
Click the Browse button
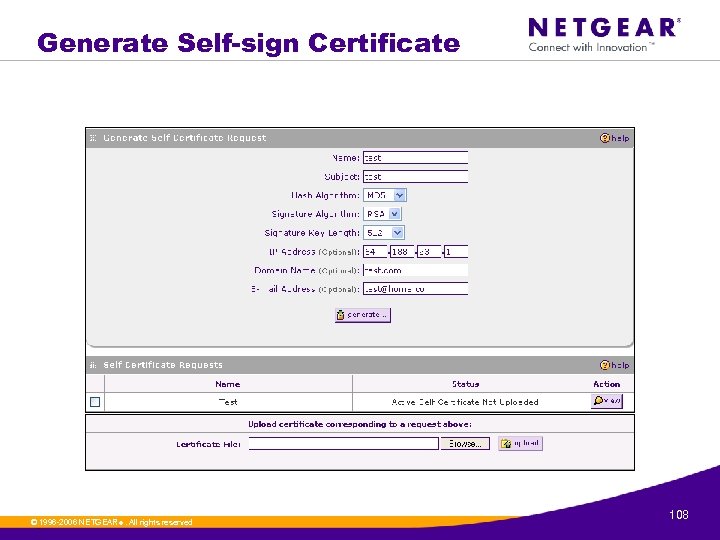(x=465, y=444)
